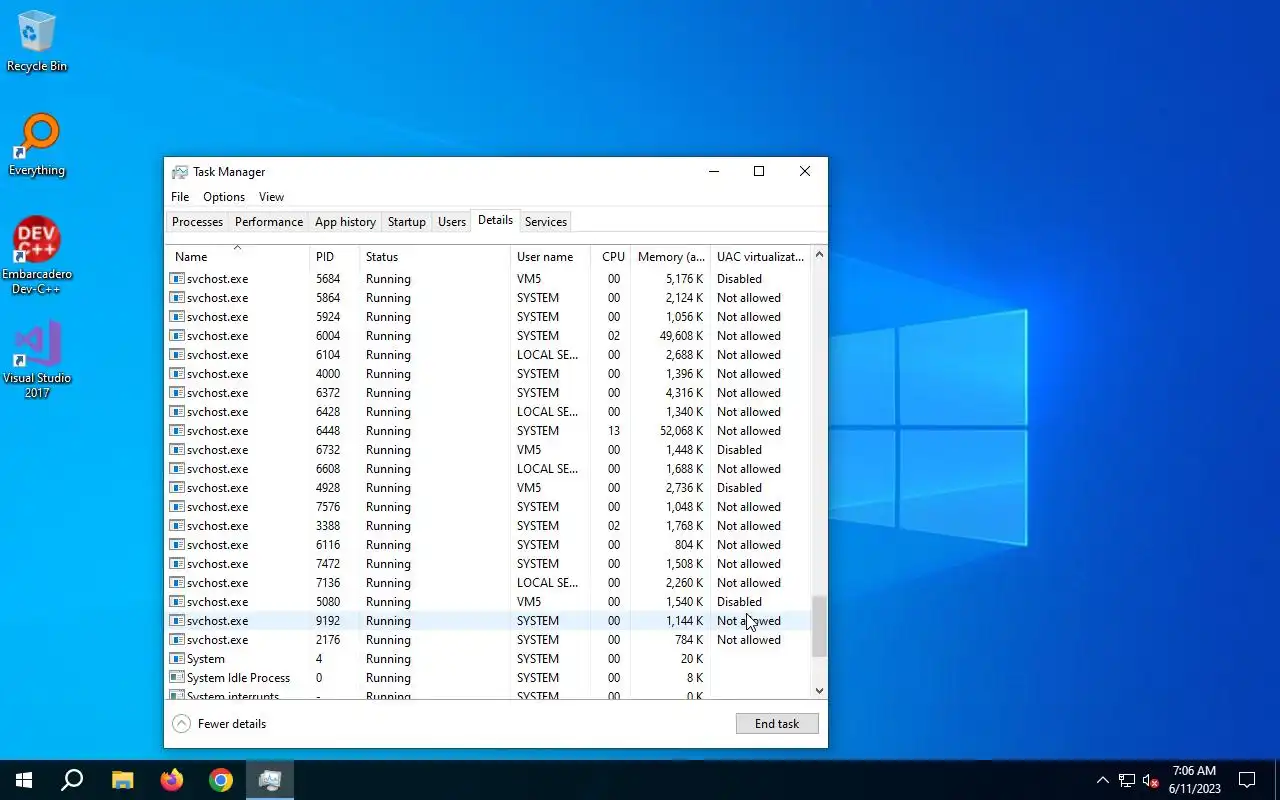
Task: Click PID 4928 cell
Action: tap(328, 488)
